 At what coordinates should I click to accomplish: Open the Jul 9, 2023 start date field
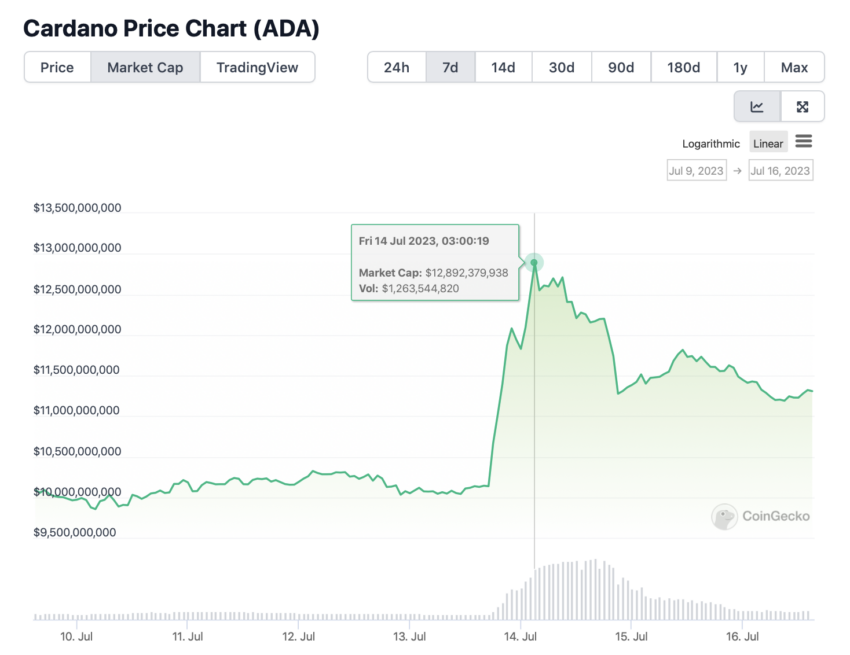(x=697, y=171)
